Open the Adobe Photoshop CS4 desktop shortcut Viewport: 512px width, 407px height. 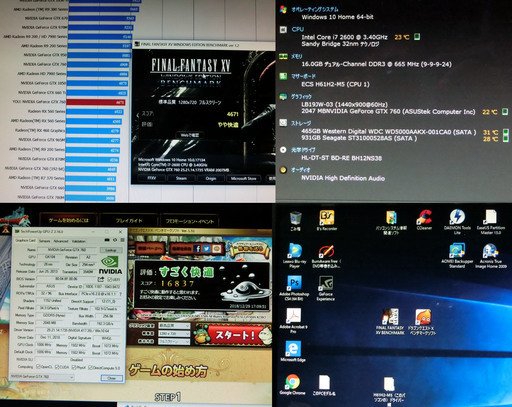click(x=294, y=288)
